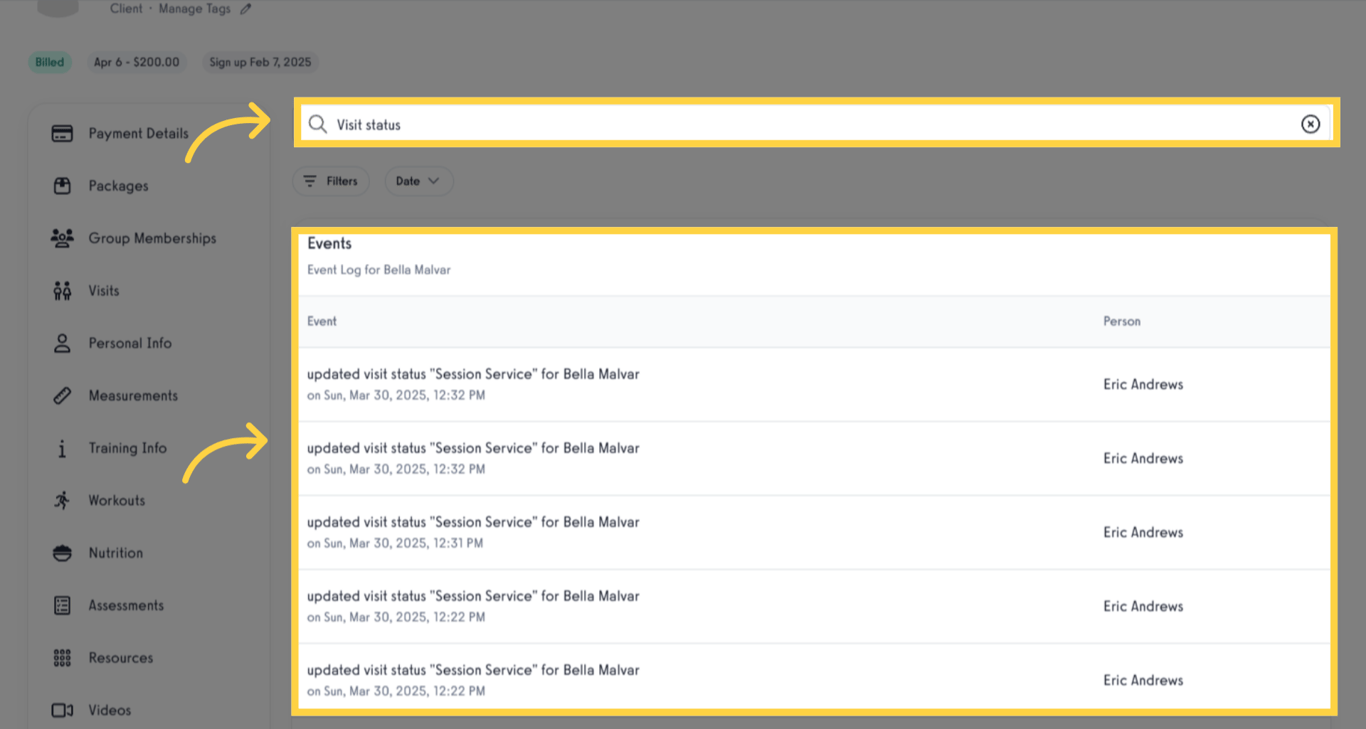Open the Filters panel

coord(331,181)
